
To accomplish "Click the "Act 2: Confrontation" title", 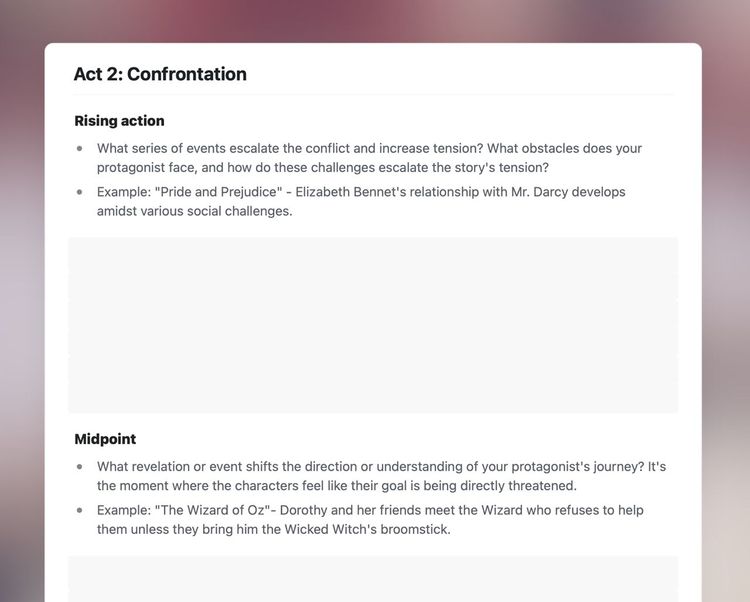I will coord(160,74).
